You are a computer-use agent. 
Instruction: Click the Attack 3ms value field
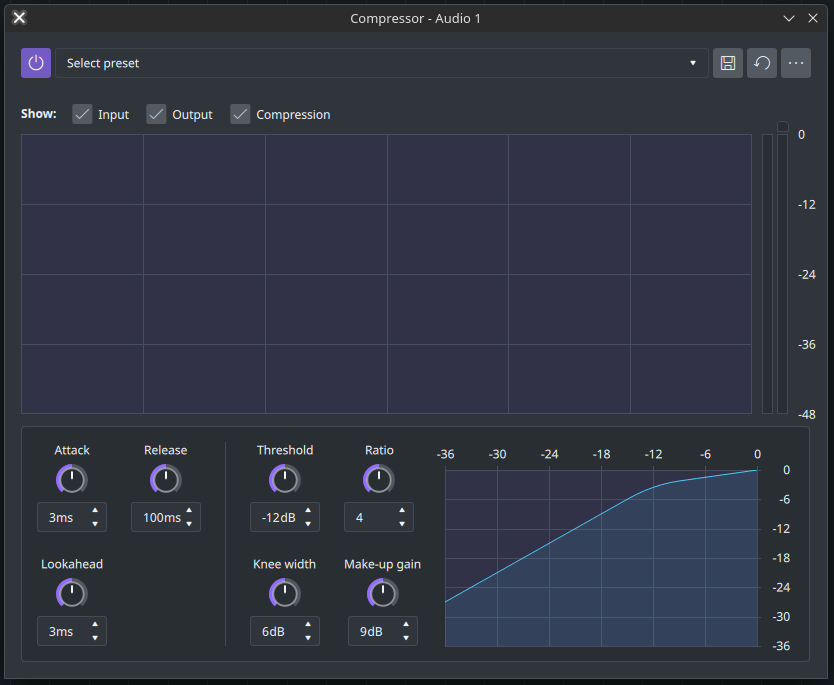(x=72, y=517)
